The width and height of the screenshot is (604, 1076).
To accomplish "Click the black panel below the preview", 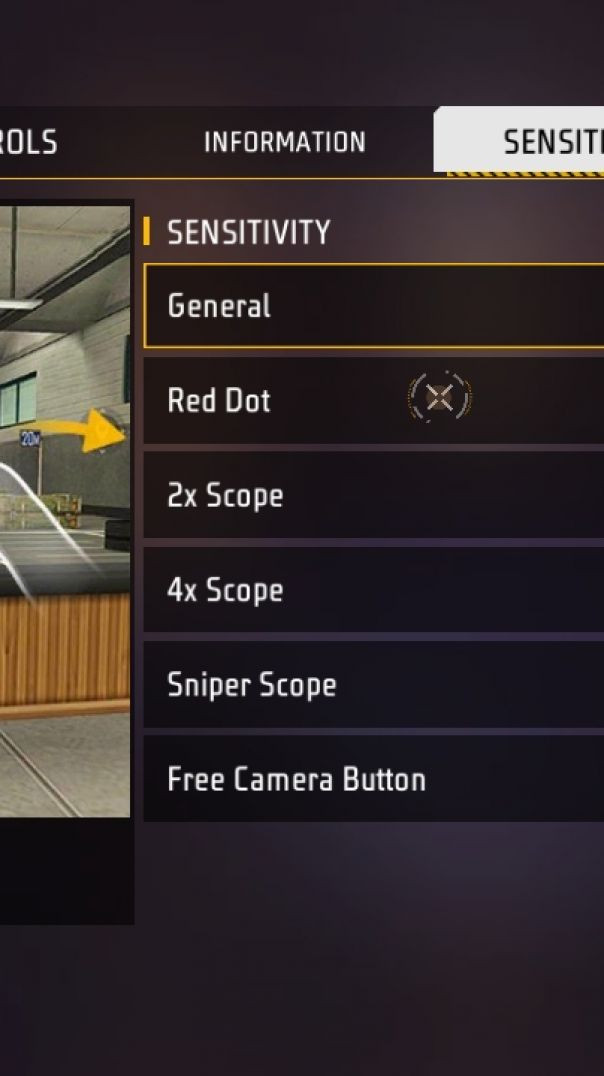I will (67, 872).
